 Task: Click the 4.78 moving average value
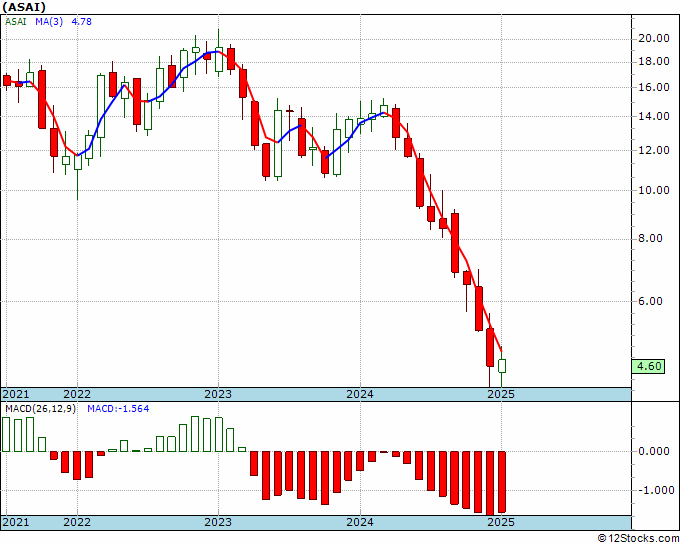pyautogui.click(x=81, y=22)
